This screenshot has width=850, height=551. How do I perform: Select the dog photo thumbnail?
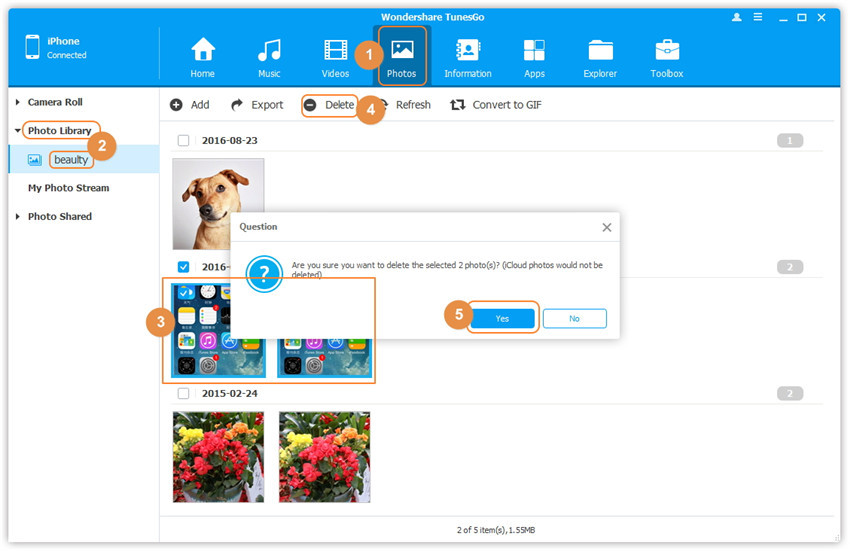[218, 204]
